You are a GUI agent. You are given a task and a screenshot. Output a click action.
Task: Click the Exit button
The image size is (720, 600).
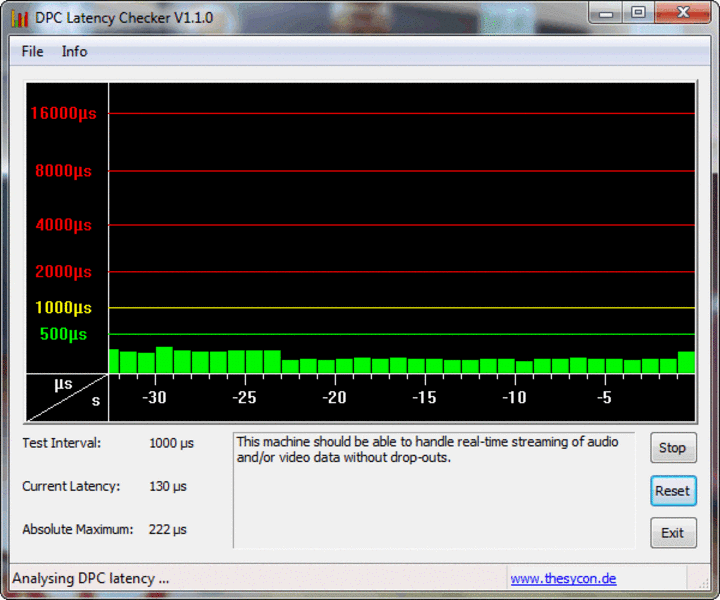672,533
